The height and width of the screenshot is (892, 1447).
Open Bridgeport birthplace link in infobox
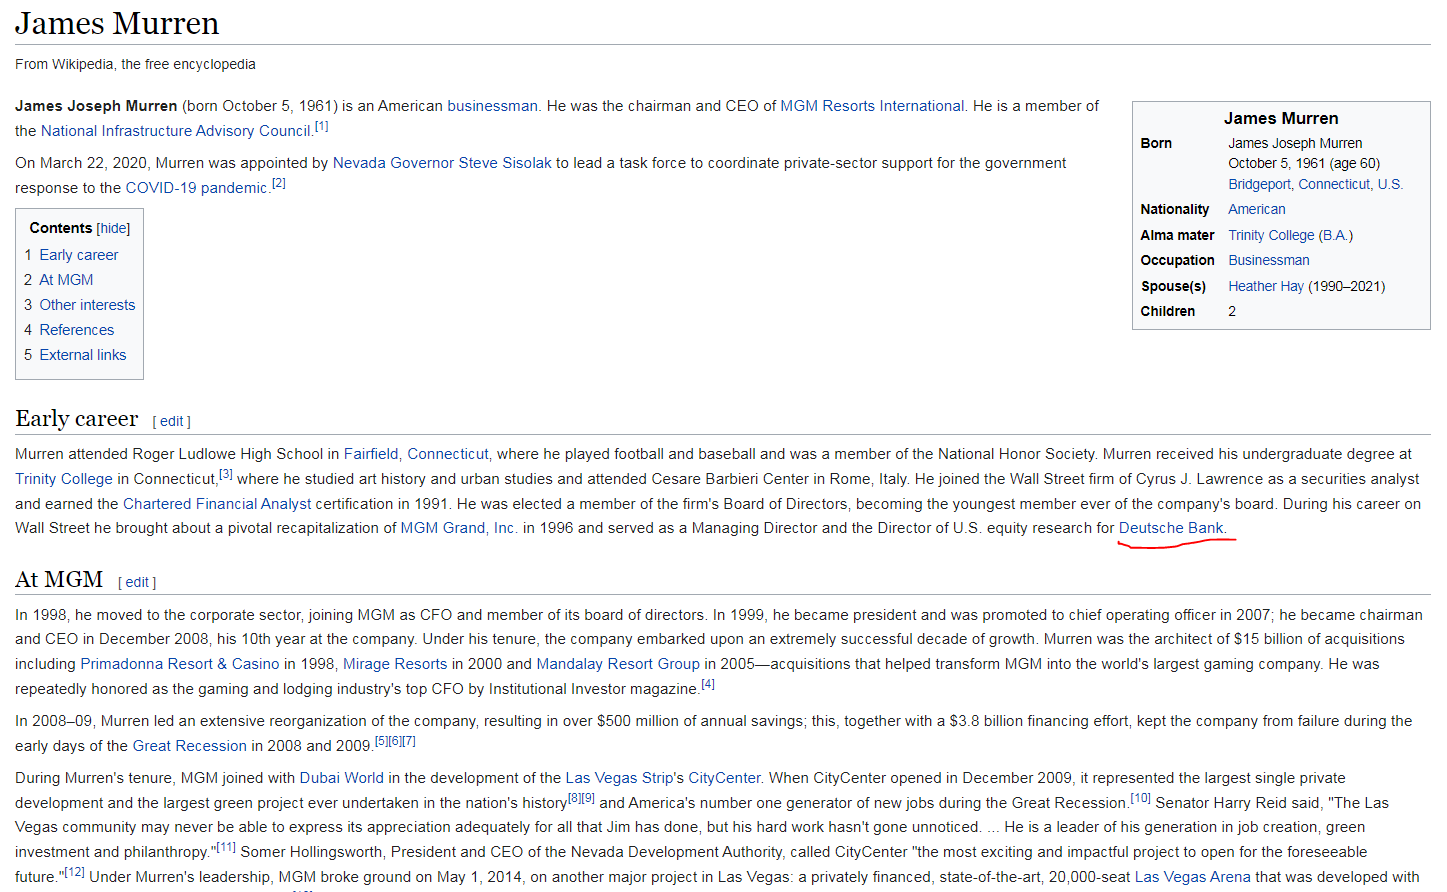(1259, 184)
